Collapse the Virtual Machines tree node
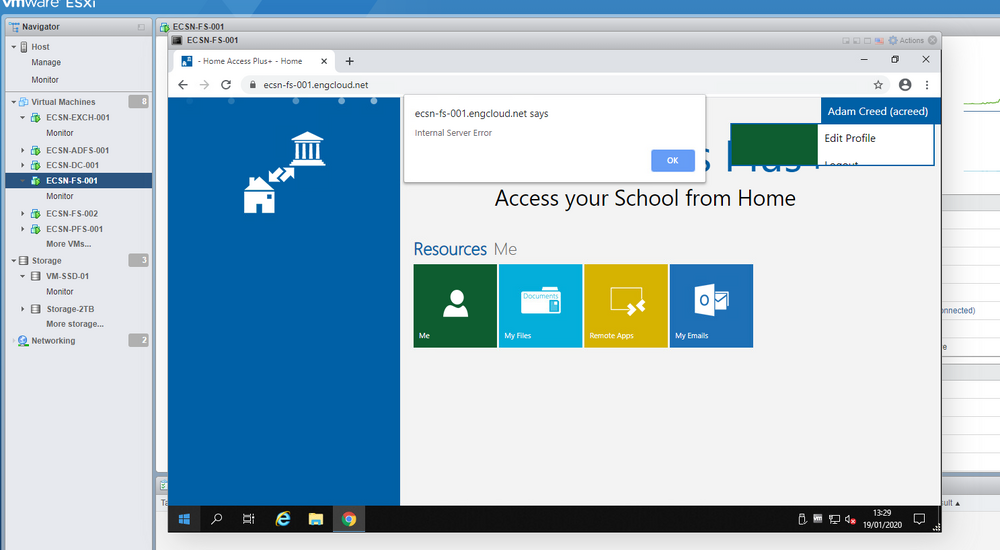This screenshot has height=550, width=1000. (x=13, y=102)
